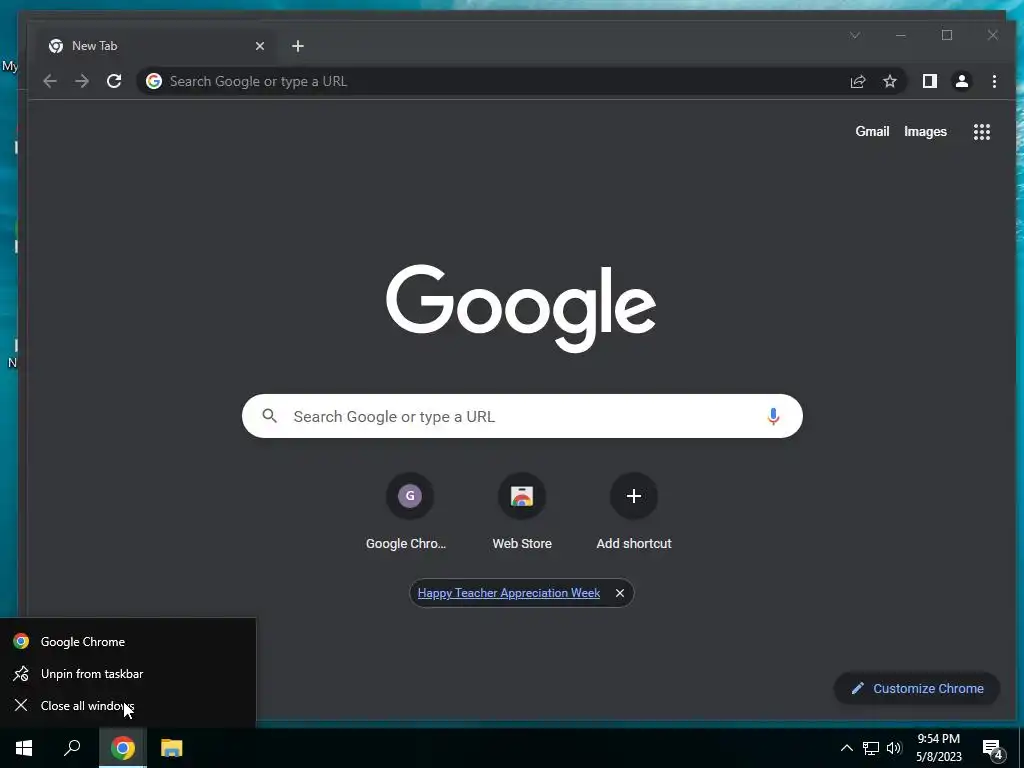Open the Web Store shortcut
The height and width of the screenshot is (768, 1024).
click(x=522, y=496)
